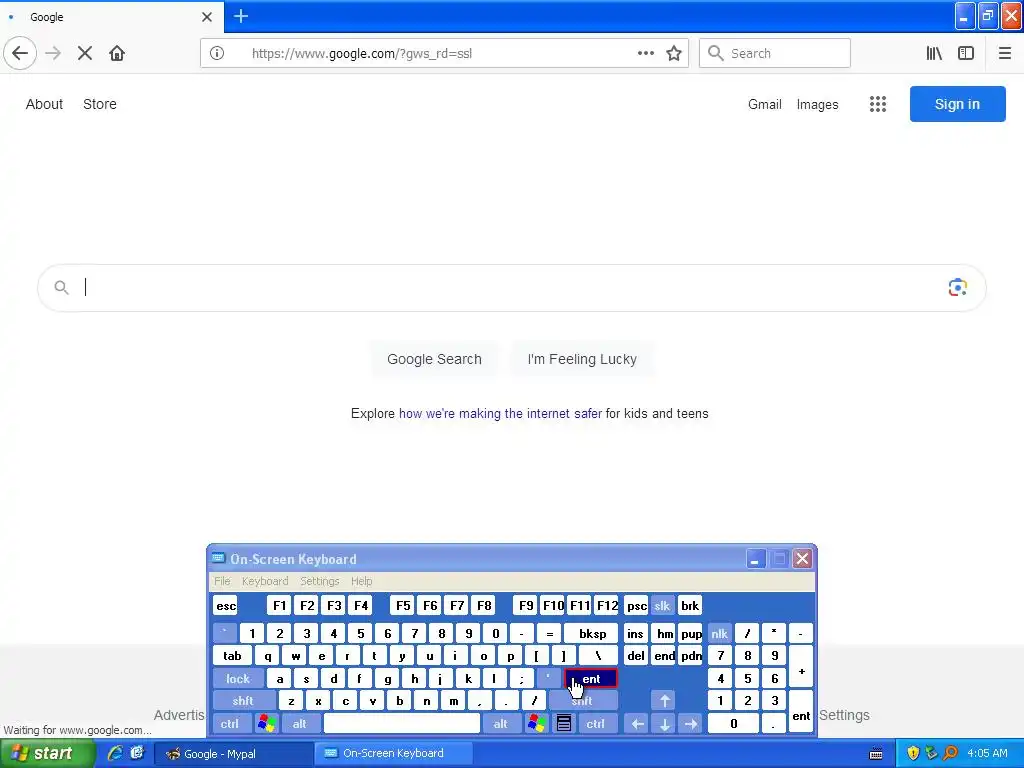Open the Library icon in the toolbar
This screenshot has width=1024, height=768.
934,53
